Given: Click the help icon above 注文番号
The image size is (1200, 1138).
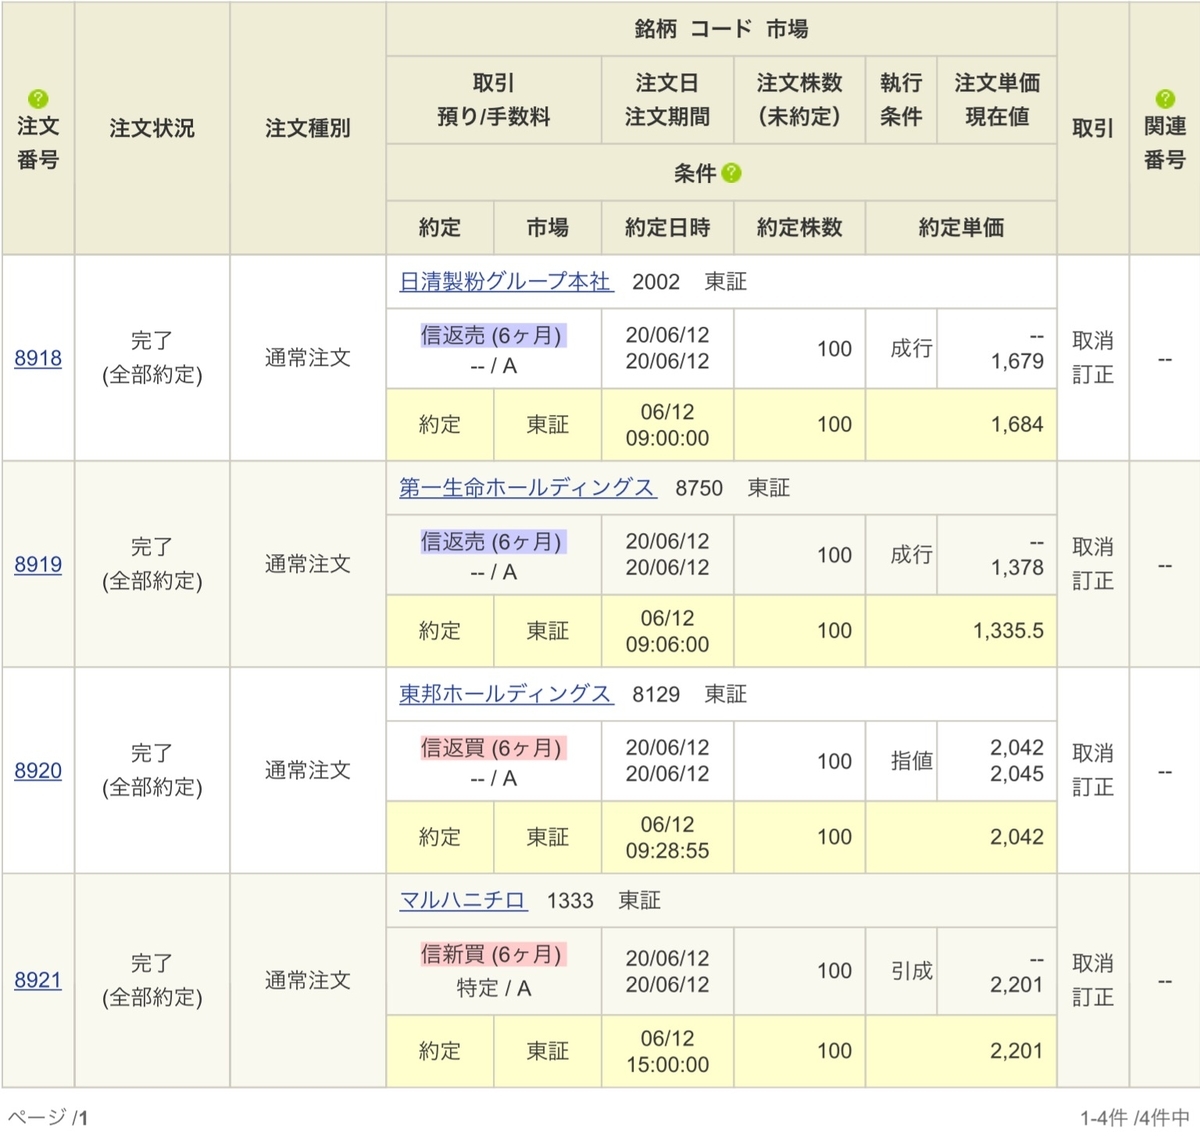Looking at the screenshot, I should pos(38,98).
